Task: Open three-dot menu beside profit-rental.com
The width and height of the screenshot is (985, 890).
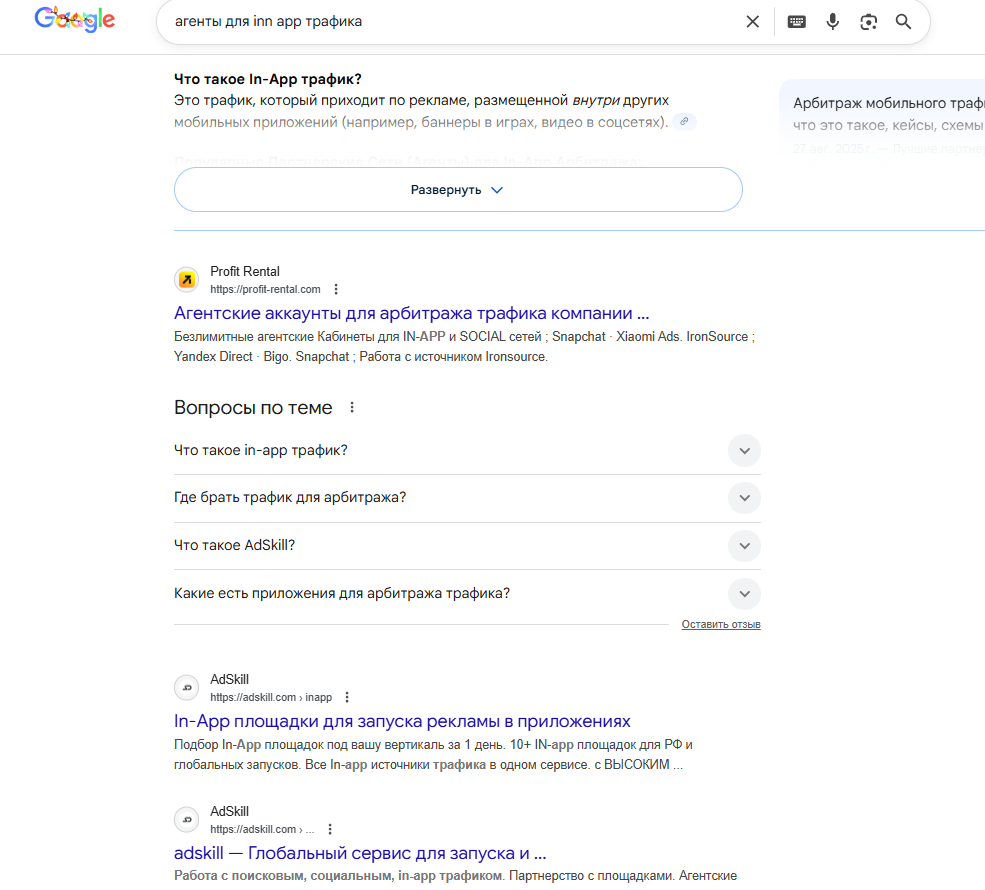Action: click(336, 288)
